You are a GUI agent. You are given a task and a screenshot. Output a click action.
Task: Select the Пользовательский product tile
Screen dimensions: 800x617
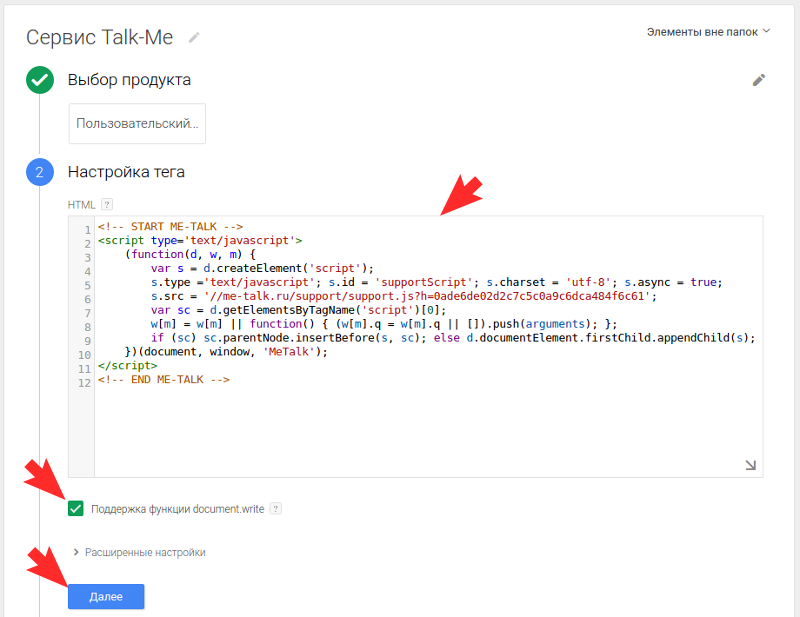tap(137, 124)
